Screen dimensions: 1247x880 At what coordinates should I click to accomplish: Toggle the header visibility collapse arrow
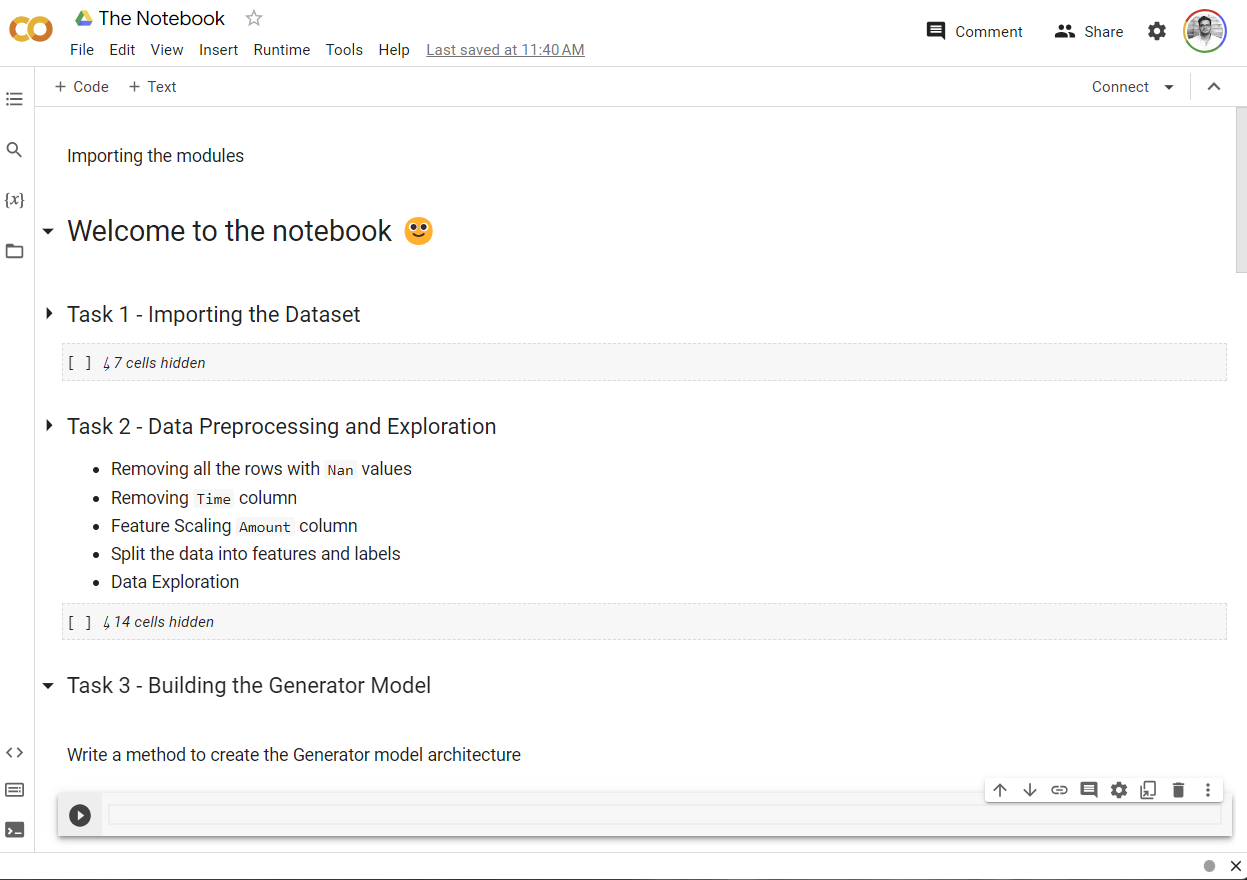(x=1214, y=87)
